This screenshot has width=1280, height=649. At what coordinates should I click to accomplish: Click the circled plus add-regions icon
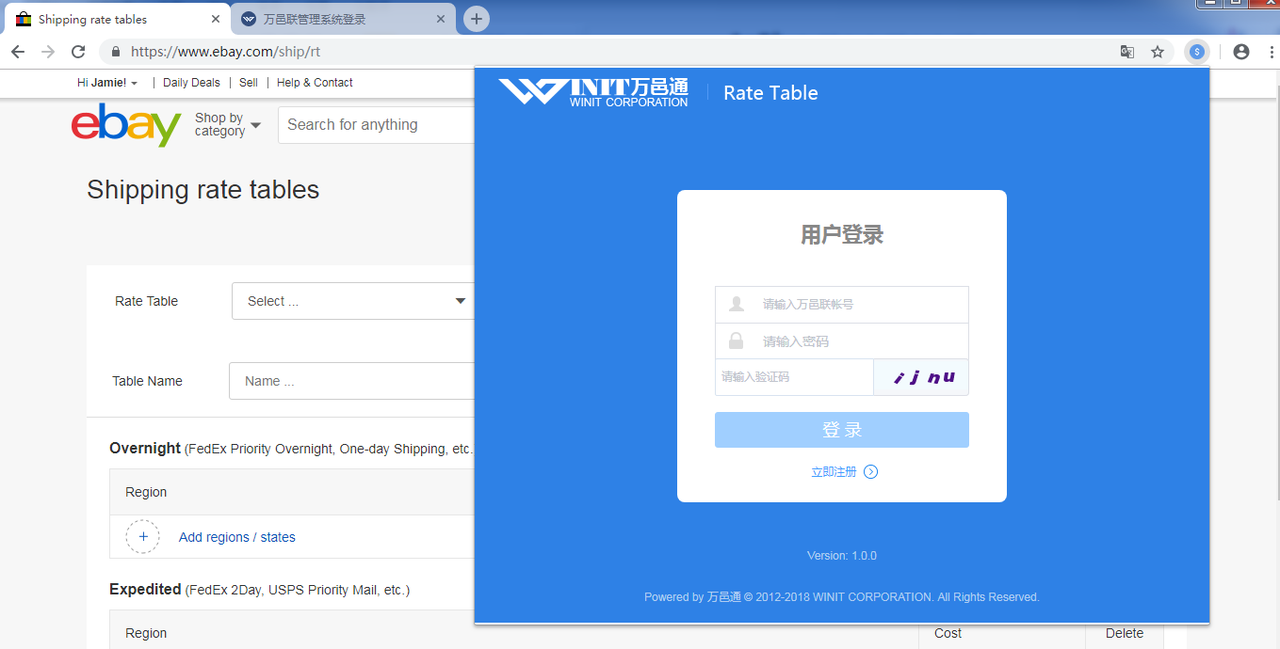(x=143, y=537)
